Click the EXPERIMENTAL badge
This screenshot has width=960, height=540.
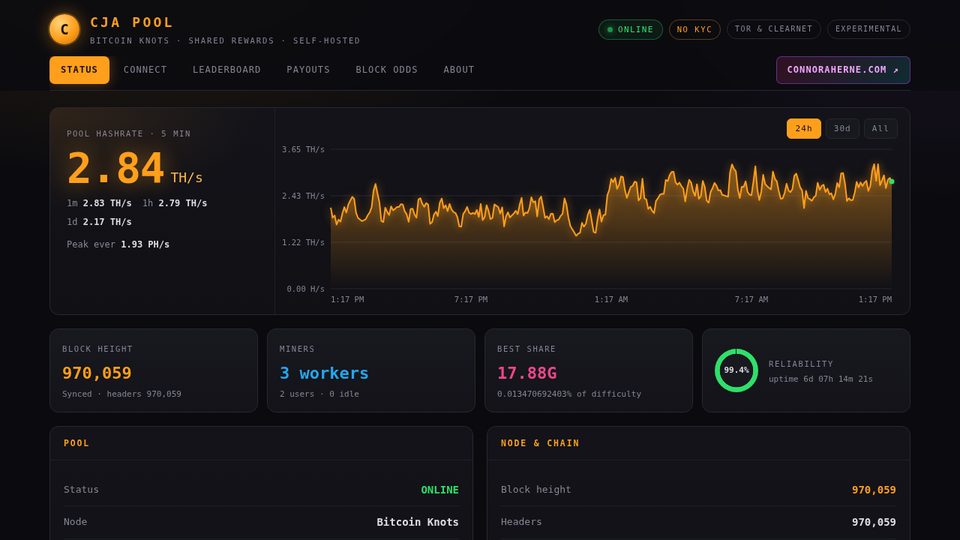(868, 29)
